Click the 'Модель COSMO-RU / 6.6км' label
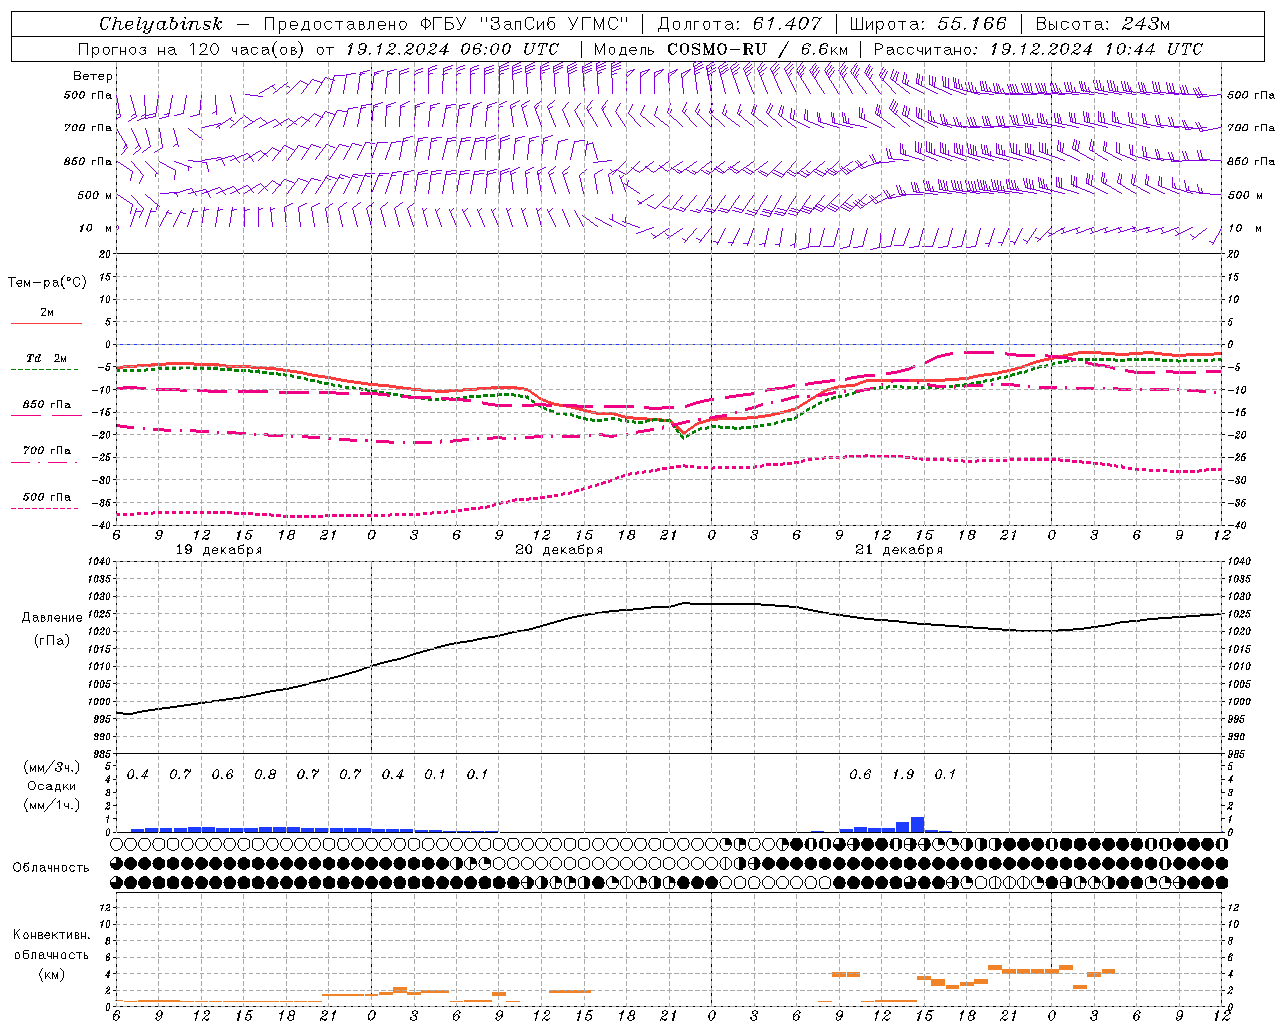Screen dimensions: 1280x1024 [x=721, y=49]
